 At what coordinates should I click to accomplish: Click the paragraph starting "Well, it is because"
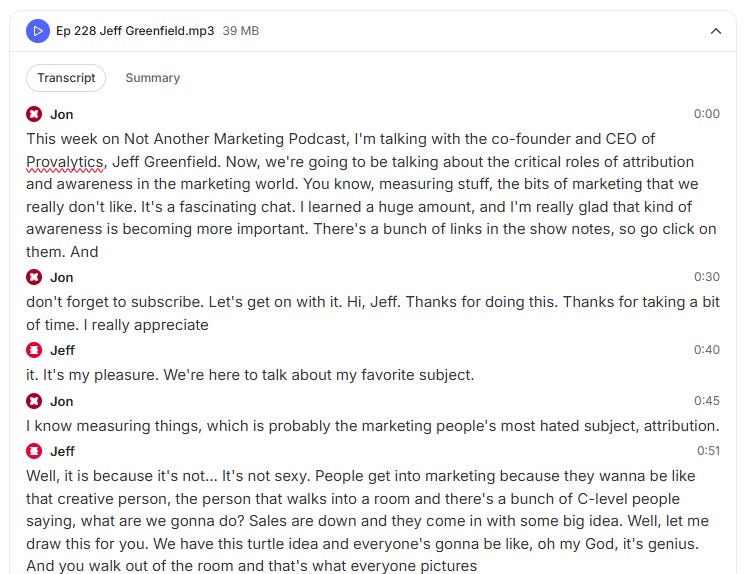point(360,510)
